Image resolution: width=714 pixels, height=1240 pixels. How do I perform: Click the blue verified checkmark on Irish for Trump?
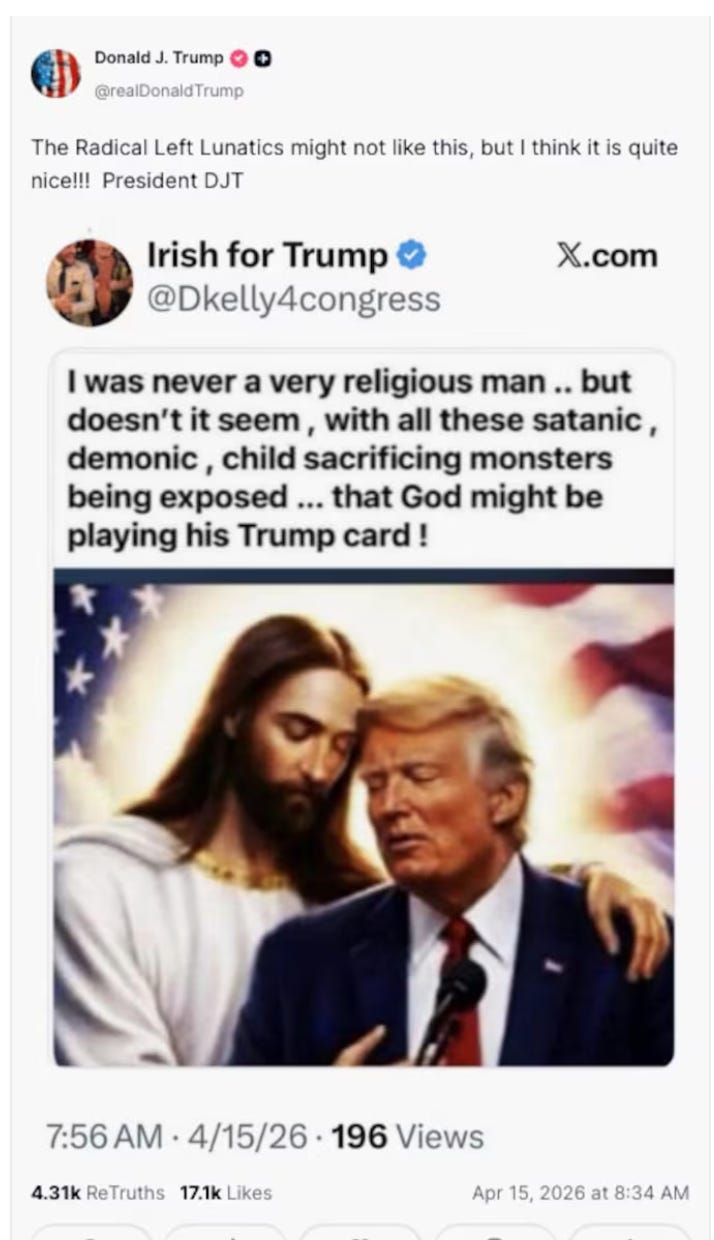(412, 256)
